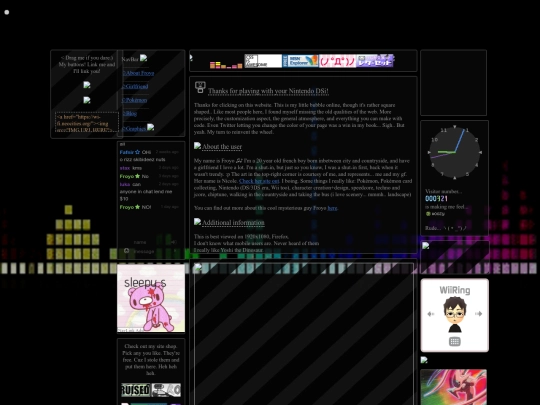Go to previous WiiRing site arrow
540x405 pixels.
(x=430, y=314)
